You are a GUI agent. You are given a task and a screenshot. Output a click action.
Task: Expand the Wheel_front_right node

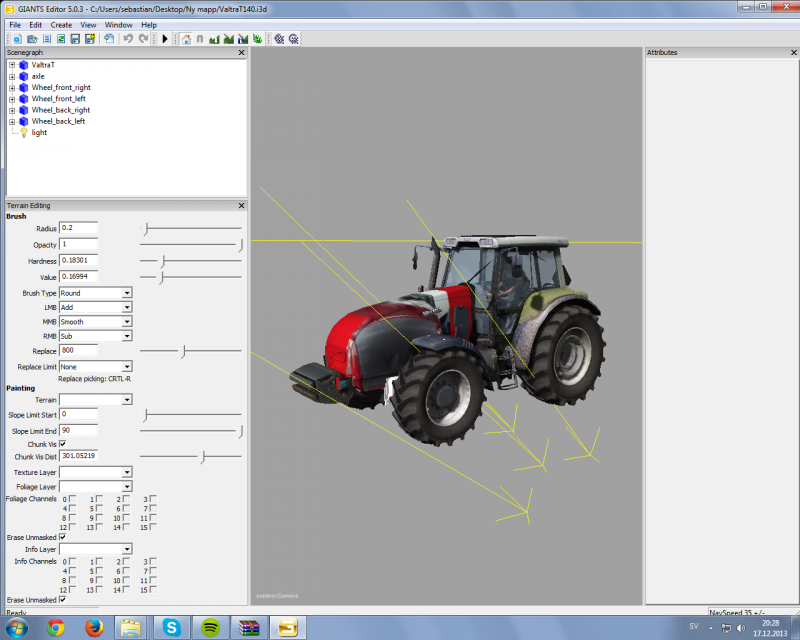pos(12,88)
